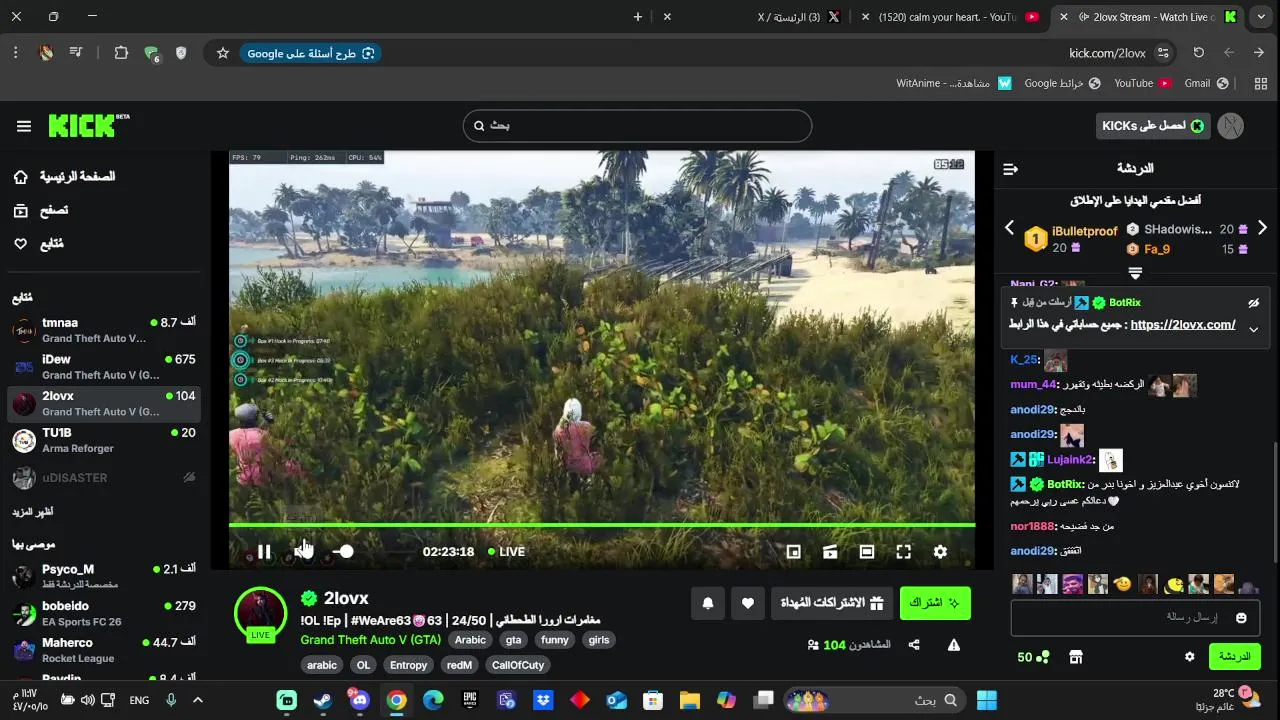Viewport: 1280px width, 720px height.
Task: Open a new browser tab
Action: (637, 17)
